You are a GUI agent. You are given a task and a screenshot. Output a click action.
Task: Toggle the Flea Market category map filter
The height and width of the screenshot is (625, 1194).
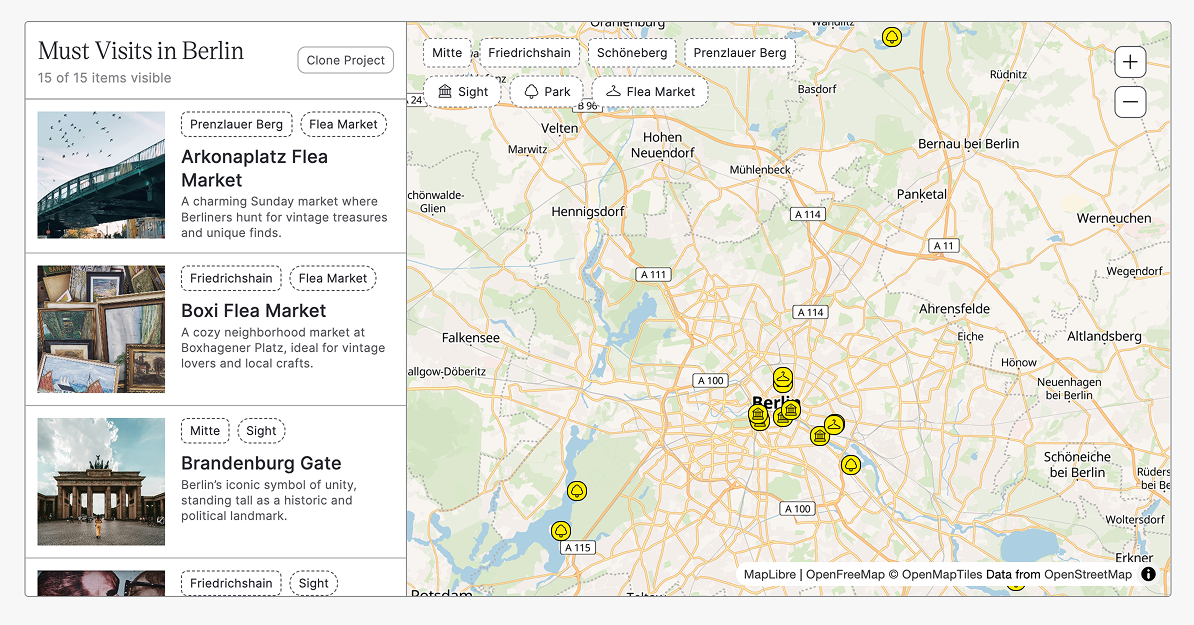[650, 91]
